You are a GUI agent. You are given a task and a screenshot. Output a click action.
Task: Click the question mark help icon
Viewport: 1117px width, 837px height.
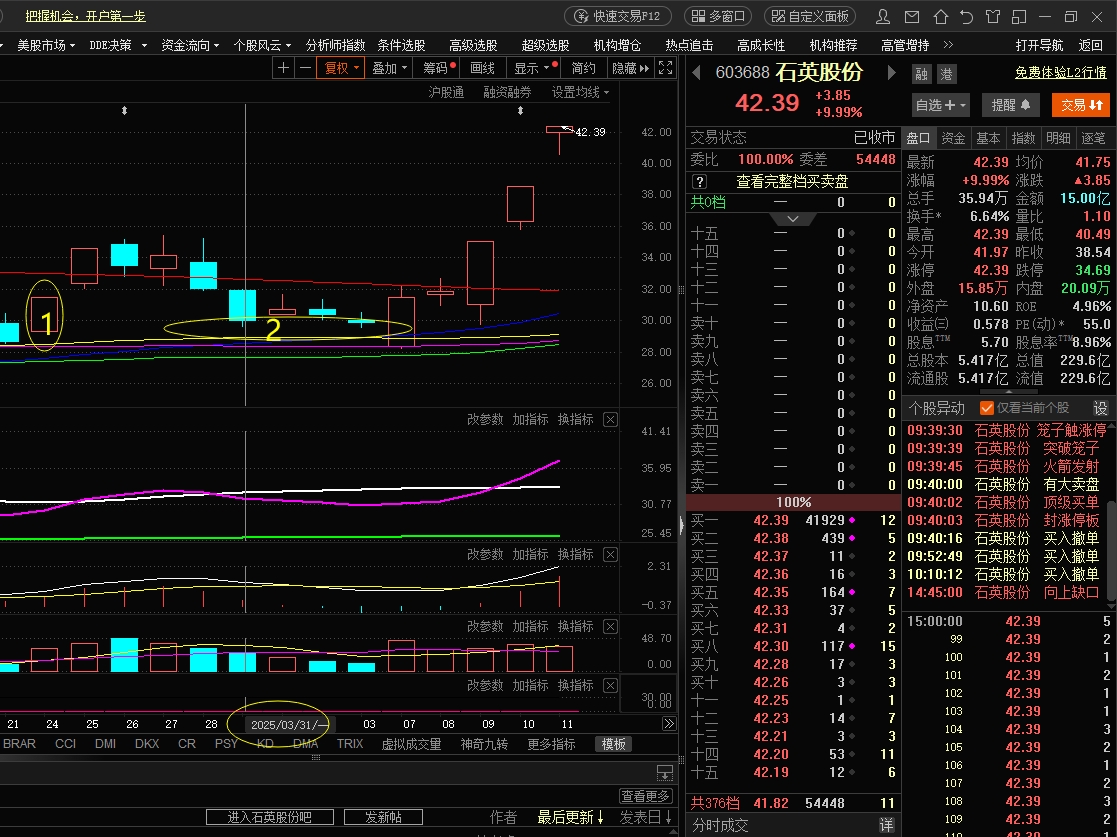[x=700, y=182]
